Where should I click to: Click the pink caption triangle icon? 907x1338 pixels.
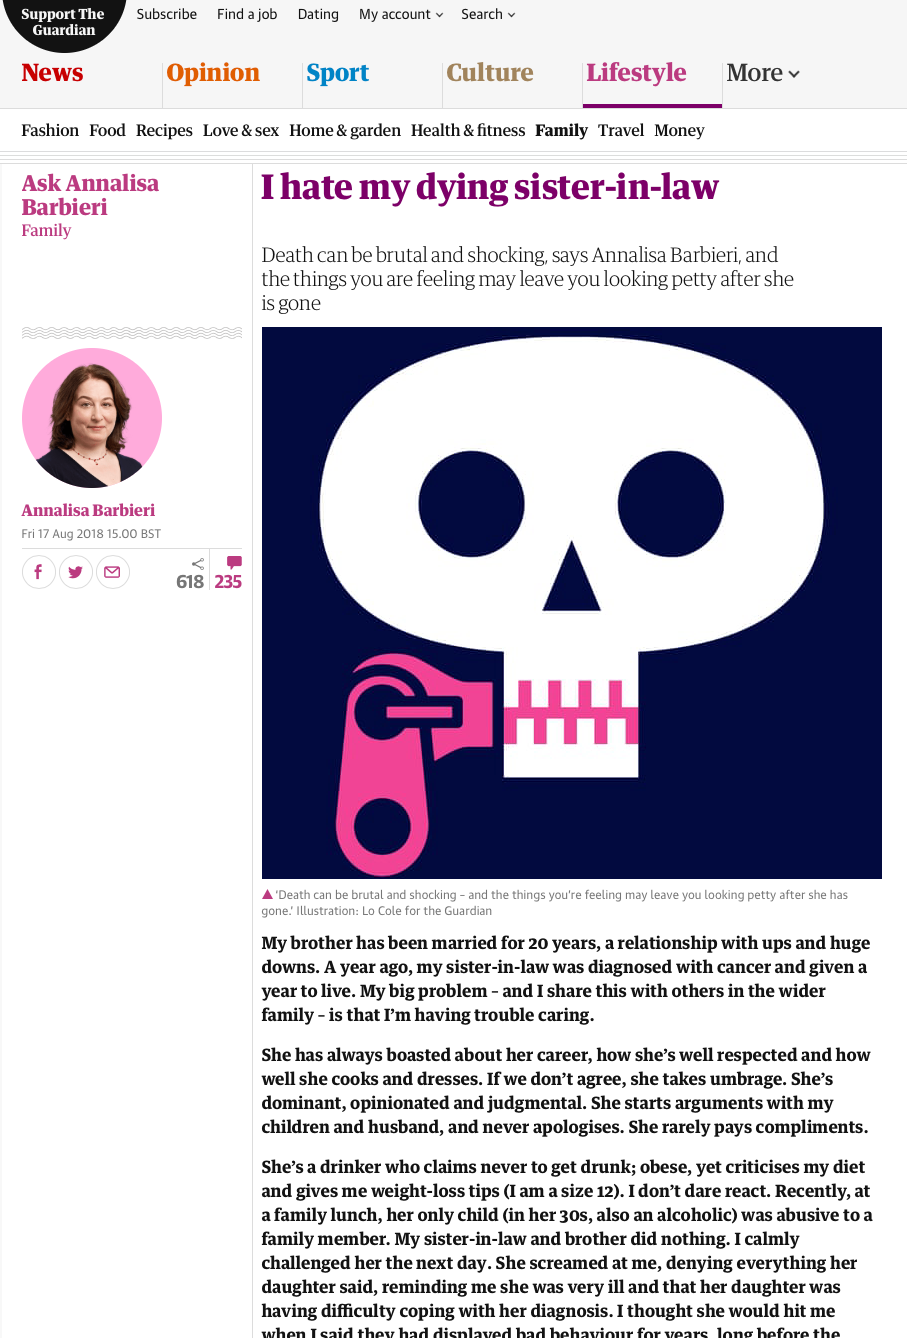(267, 895)
